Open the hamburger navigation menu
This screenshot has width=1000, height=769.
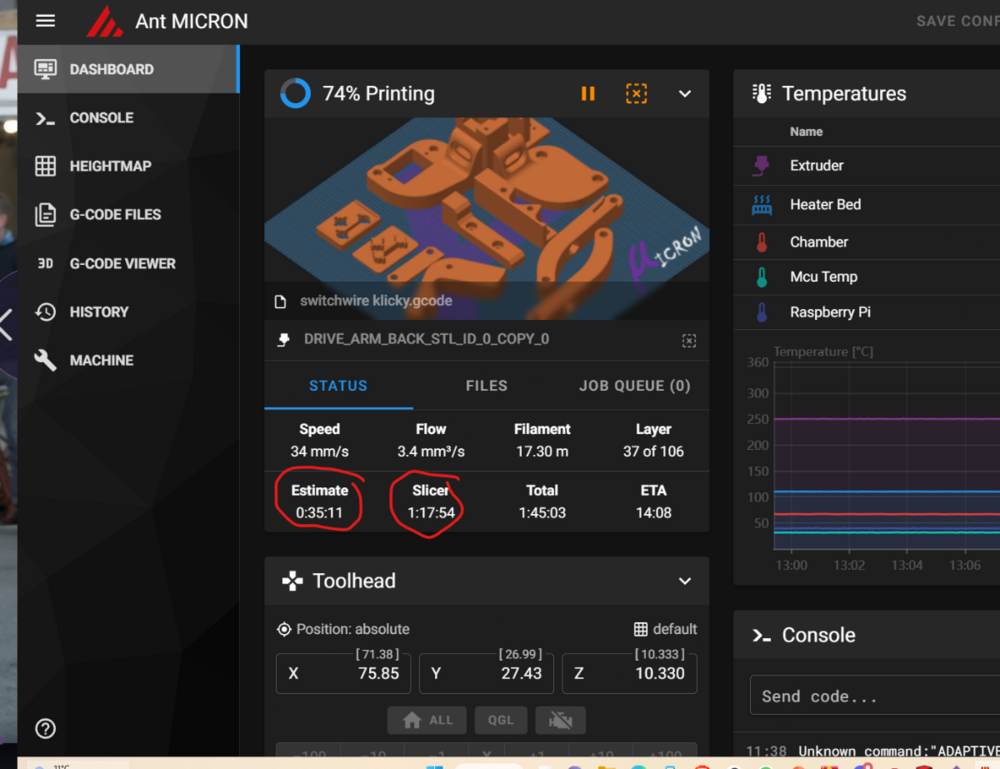(45, 21)
